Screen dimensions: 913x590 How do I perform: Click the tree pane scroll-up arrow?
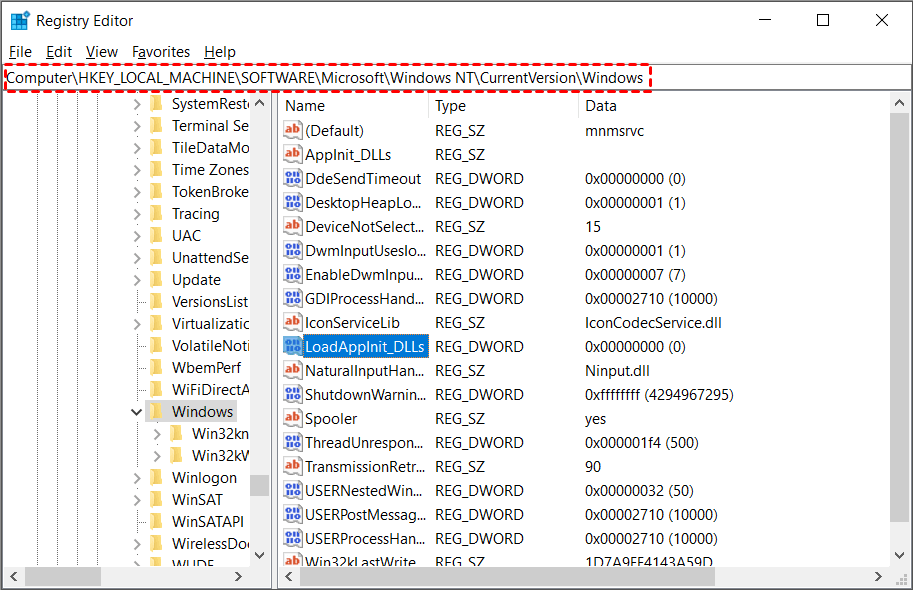[x=260, y=103]
